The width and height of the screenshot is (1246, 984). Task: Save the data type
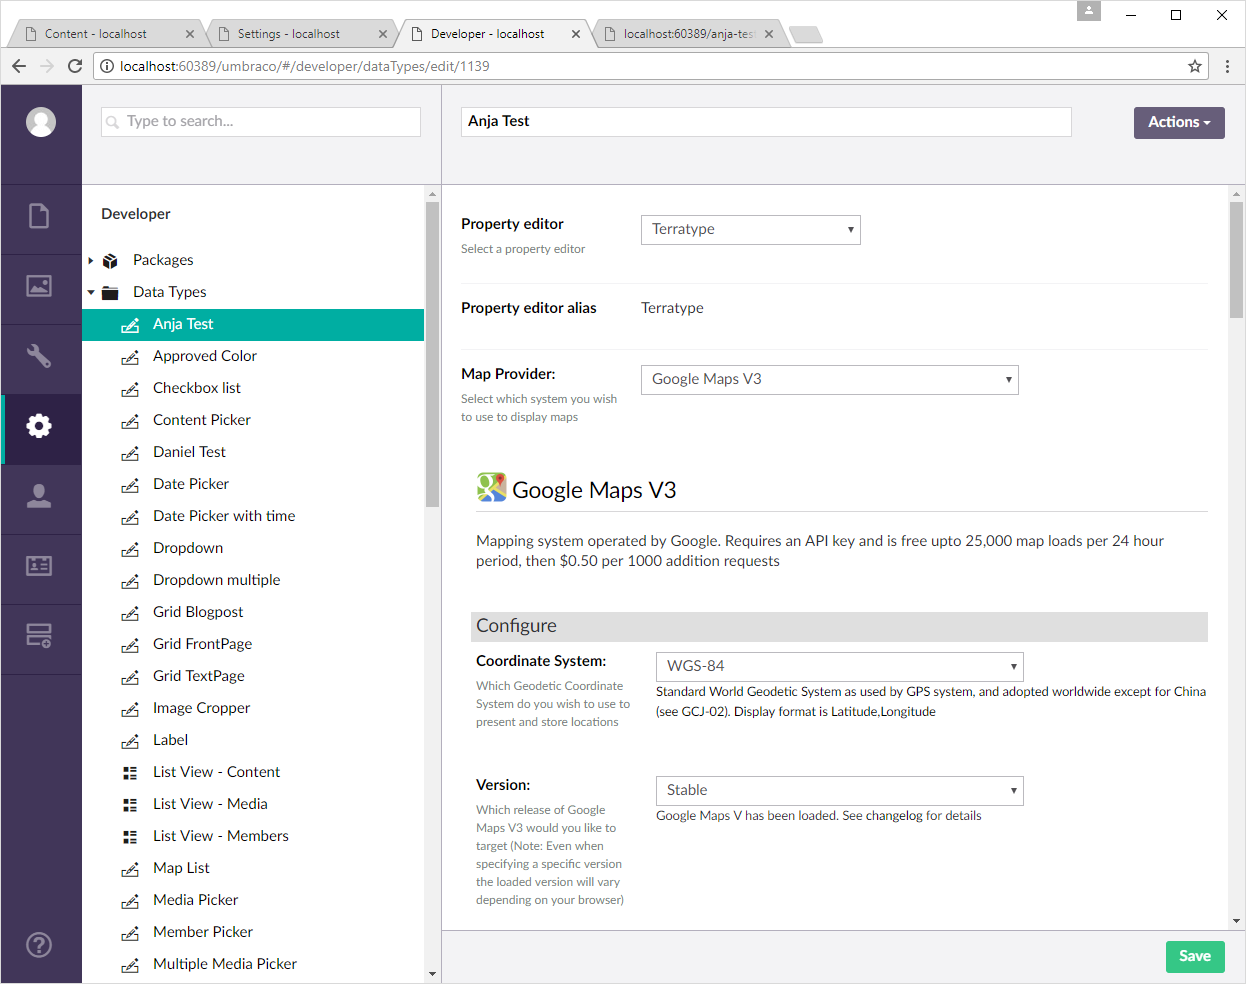pos(1195,957)
